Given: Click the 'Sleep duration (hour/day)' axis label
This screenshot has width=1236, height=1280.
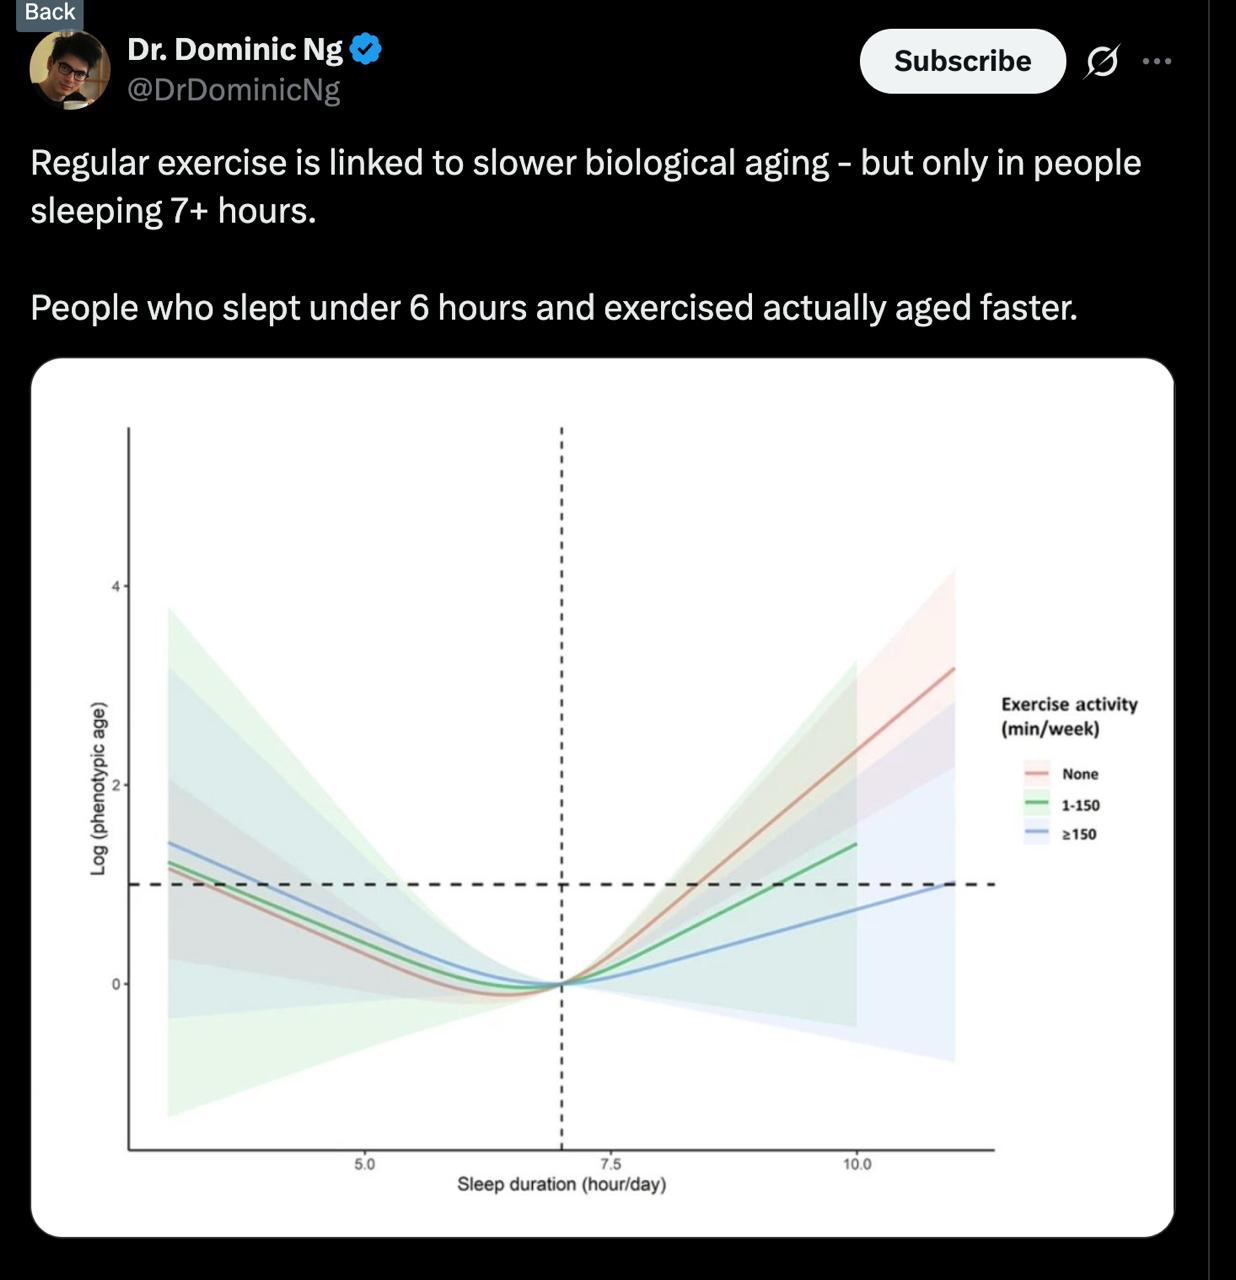Looking at the screenshot, I should [561, 1184].
